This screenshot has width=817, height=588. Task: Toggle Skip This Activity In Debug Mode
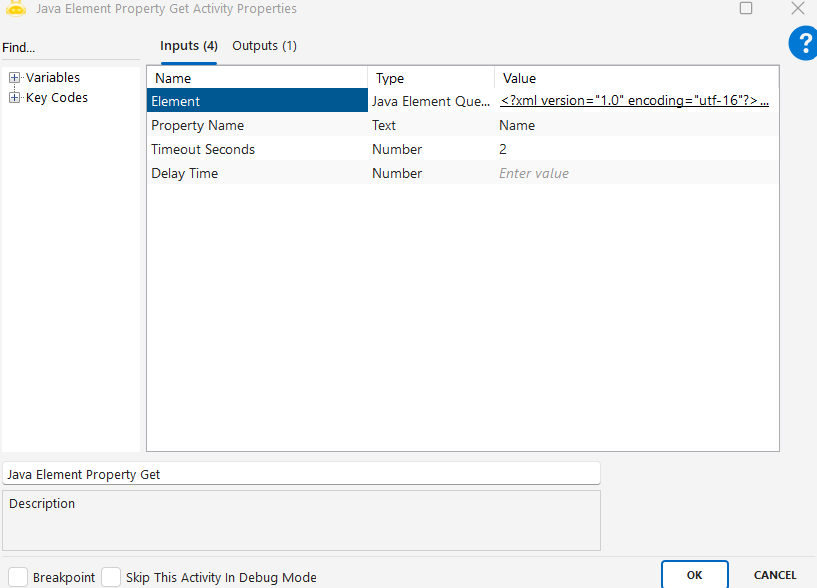point(111,577)
